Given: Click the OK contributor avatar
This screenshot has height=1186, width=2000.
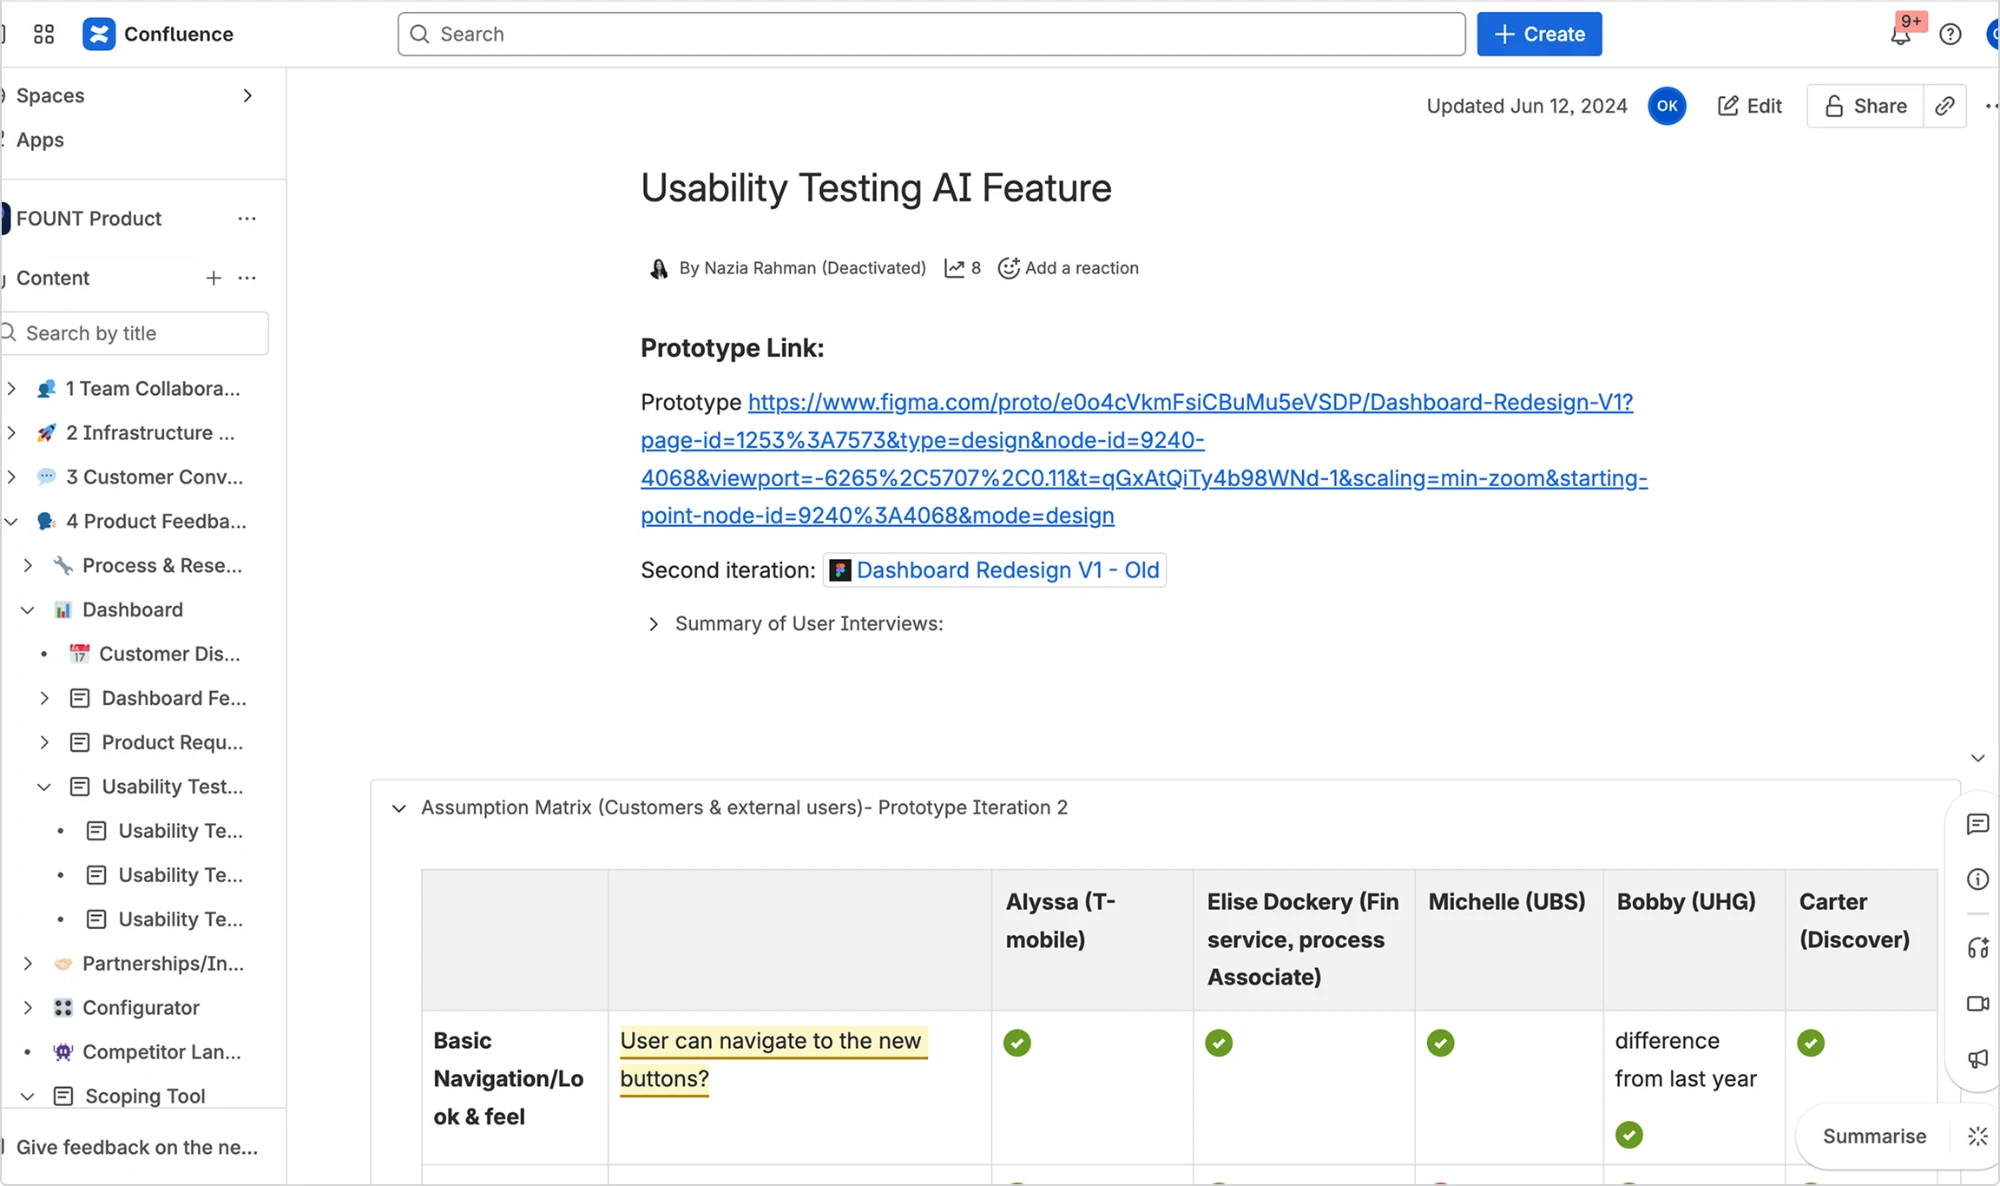Looking at the screenshot, I should pyautogui.click(x=1667, y=106).
